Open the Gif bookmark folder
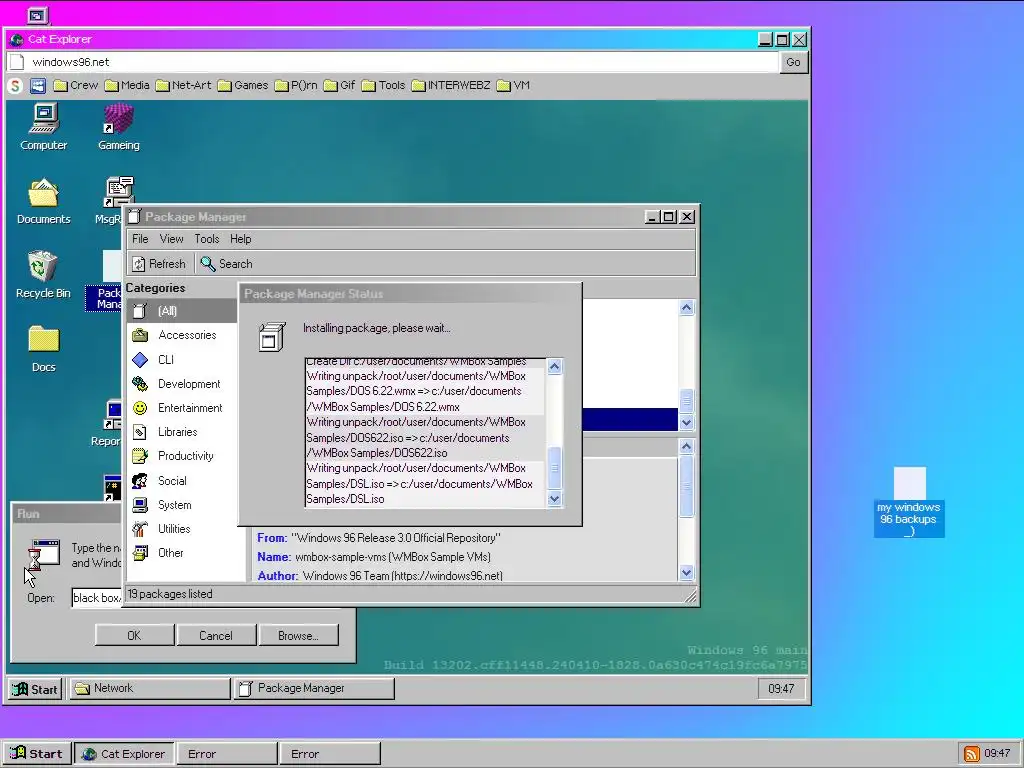 tap(339, 86)
